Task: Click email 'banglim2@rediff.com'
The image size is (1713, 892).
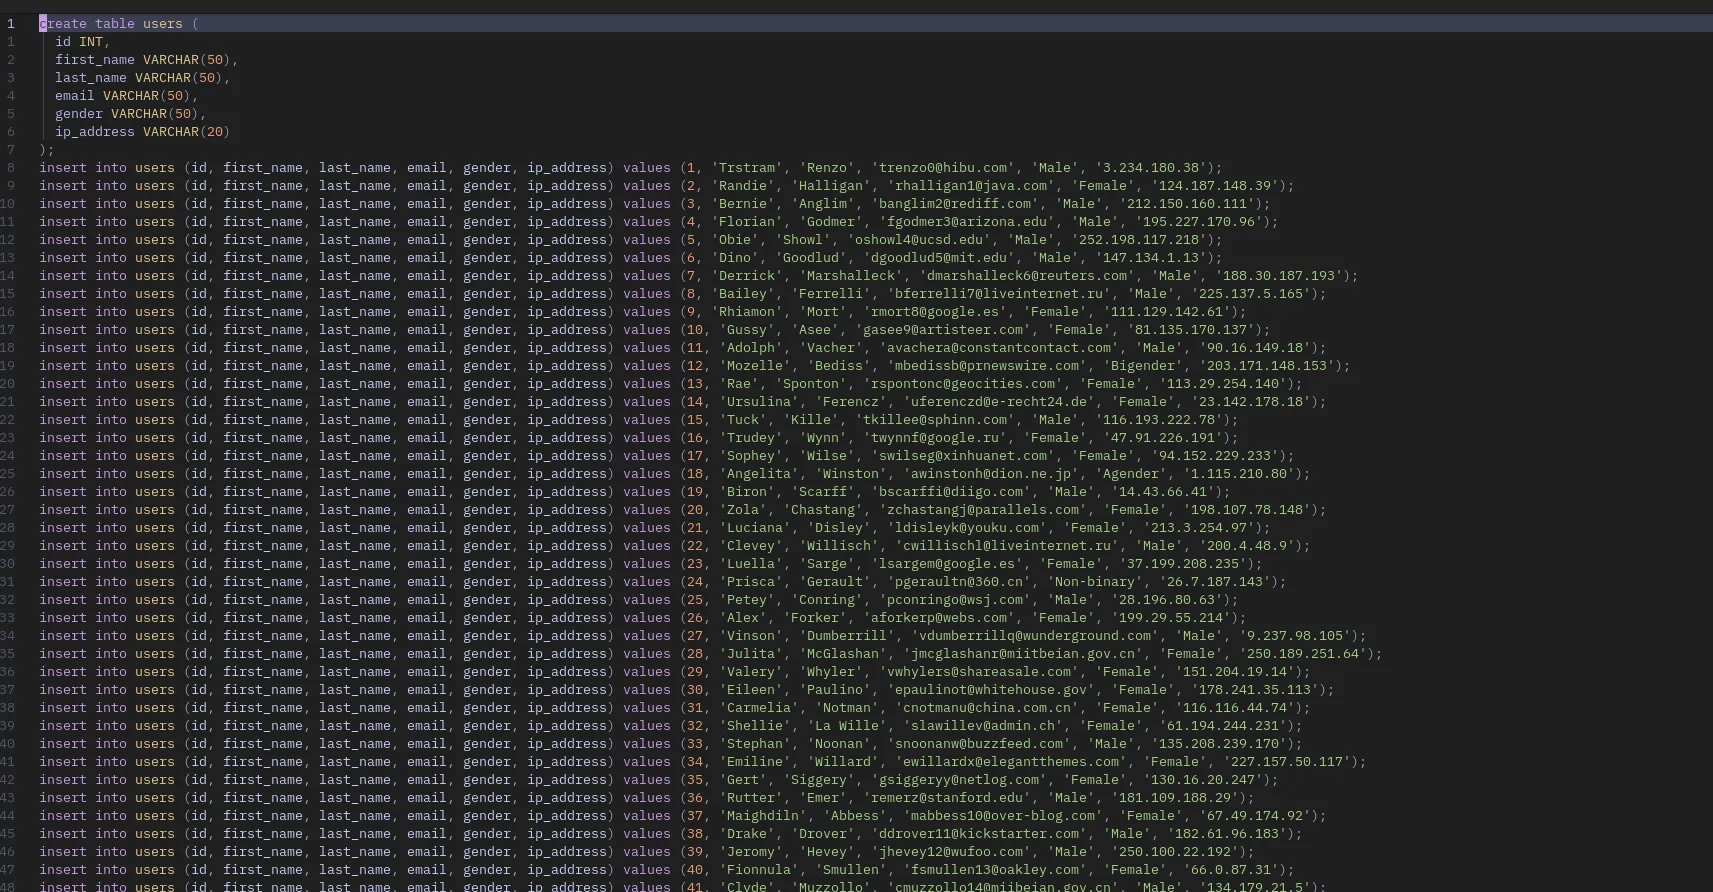Action: coord(955,203)
